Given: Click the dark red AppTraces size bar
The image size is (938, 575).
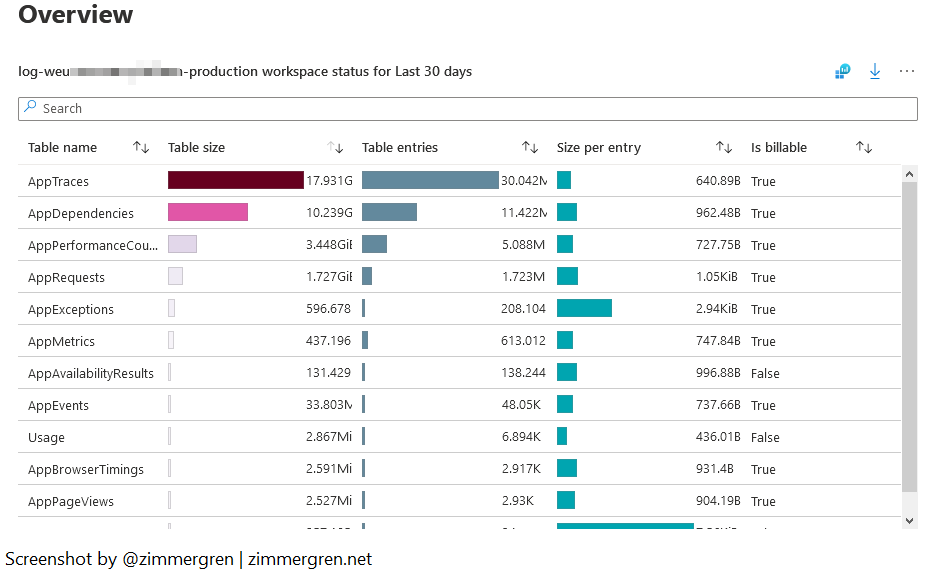Looking at the screenshot, I should click(235, 180).
